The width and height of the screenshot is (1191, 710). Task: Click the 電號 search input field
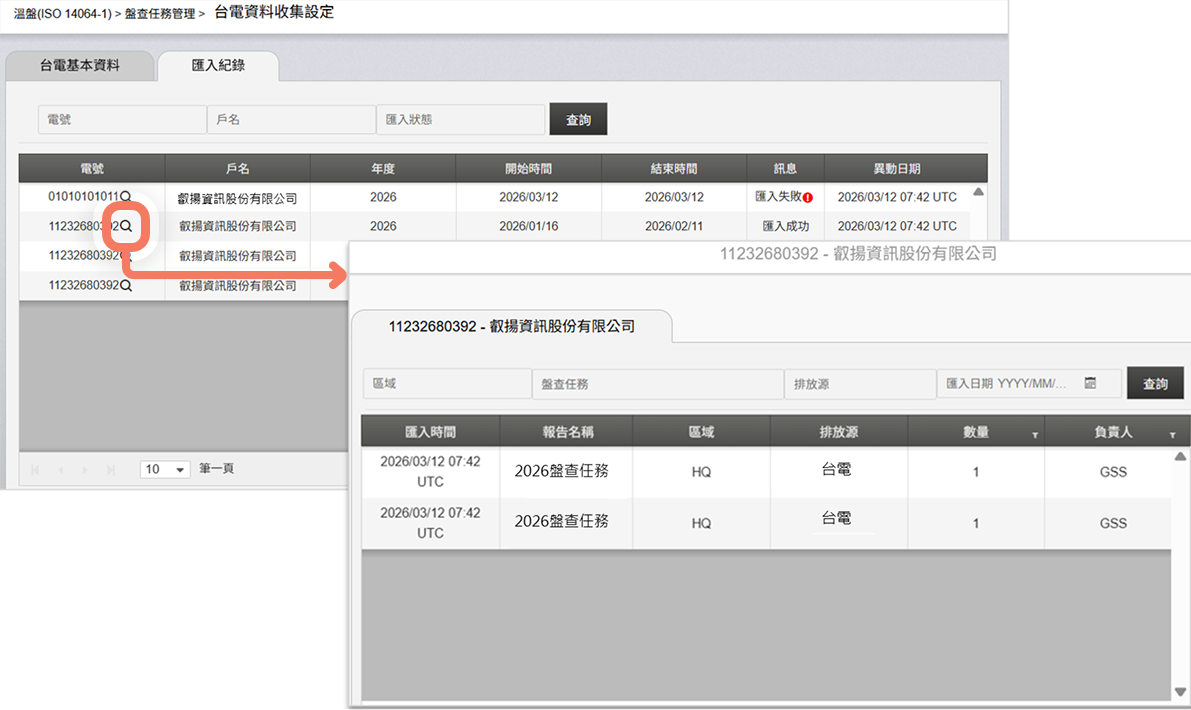(122, 120)
